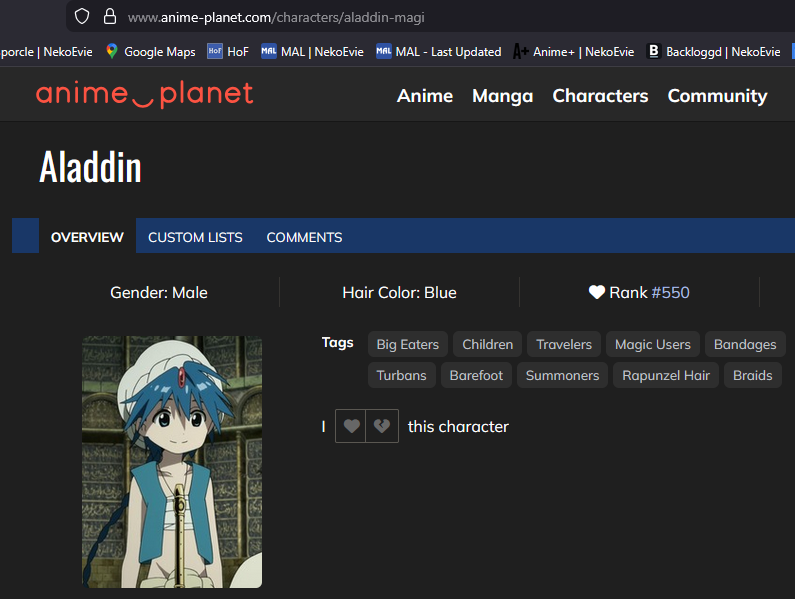Image resolution: width=795 pixels, height=599 pixels.
Task: Switch to the Custom Lists tab
Action: [x=195, y=236]
